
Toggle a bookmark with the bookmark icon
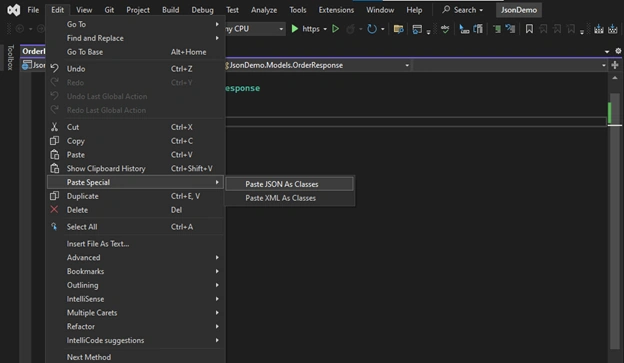[x=529, y=29]
